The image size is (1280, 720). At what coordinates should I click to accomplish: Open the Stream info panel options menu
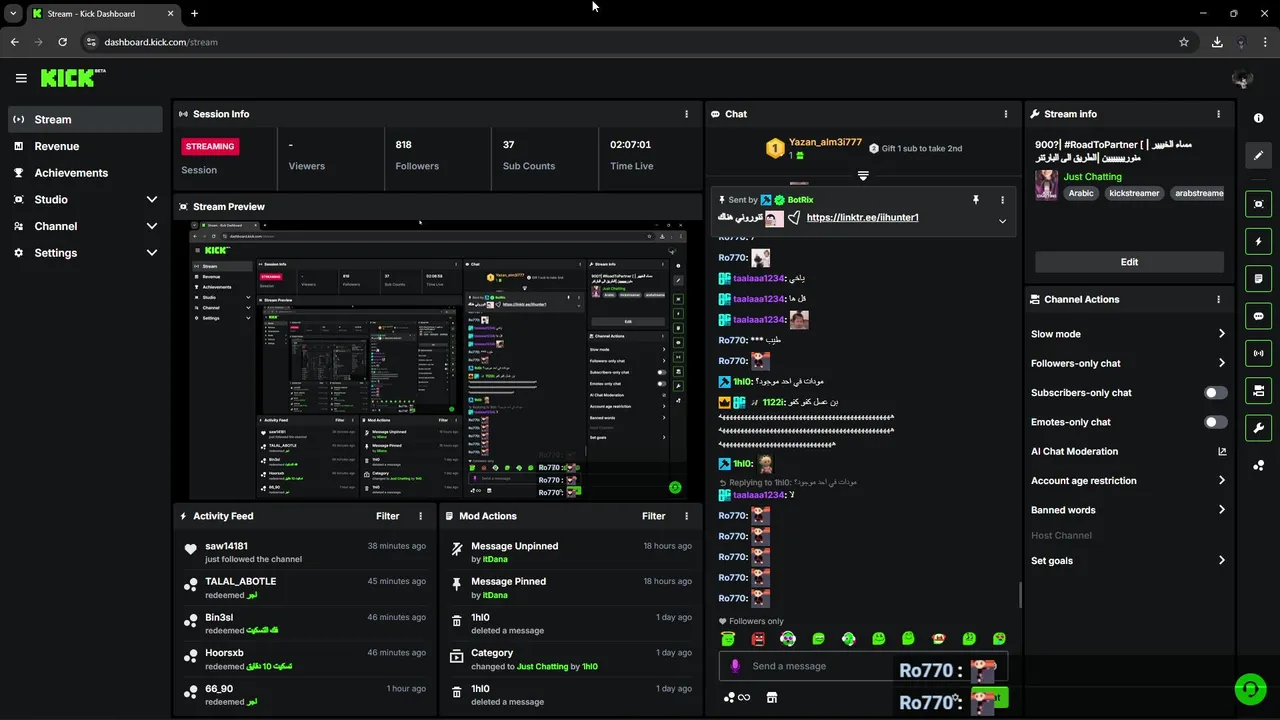(1218, 114)
